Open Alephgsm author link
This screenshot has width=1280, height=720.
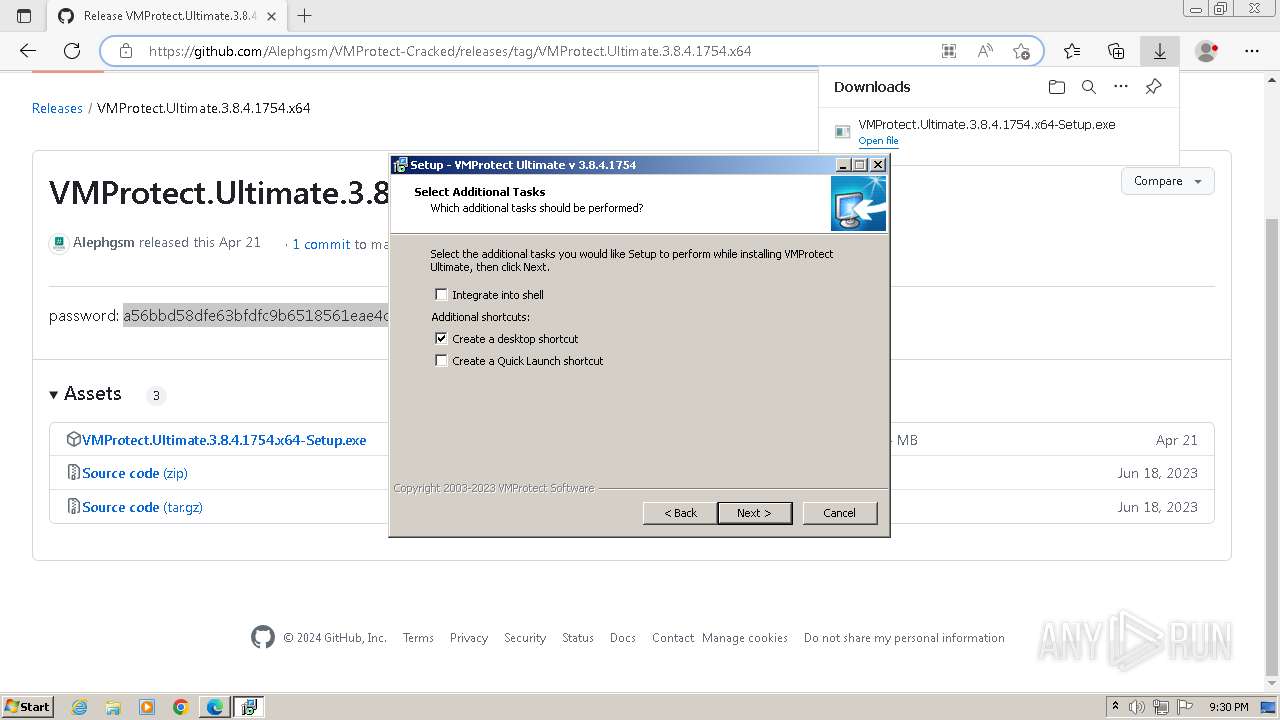click(x=104, y=243)
